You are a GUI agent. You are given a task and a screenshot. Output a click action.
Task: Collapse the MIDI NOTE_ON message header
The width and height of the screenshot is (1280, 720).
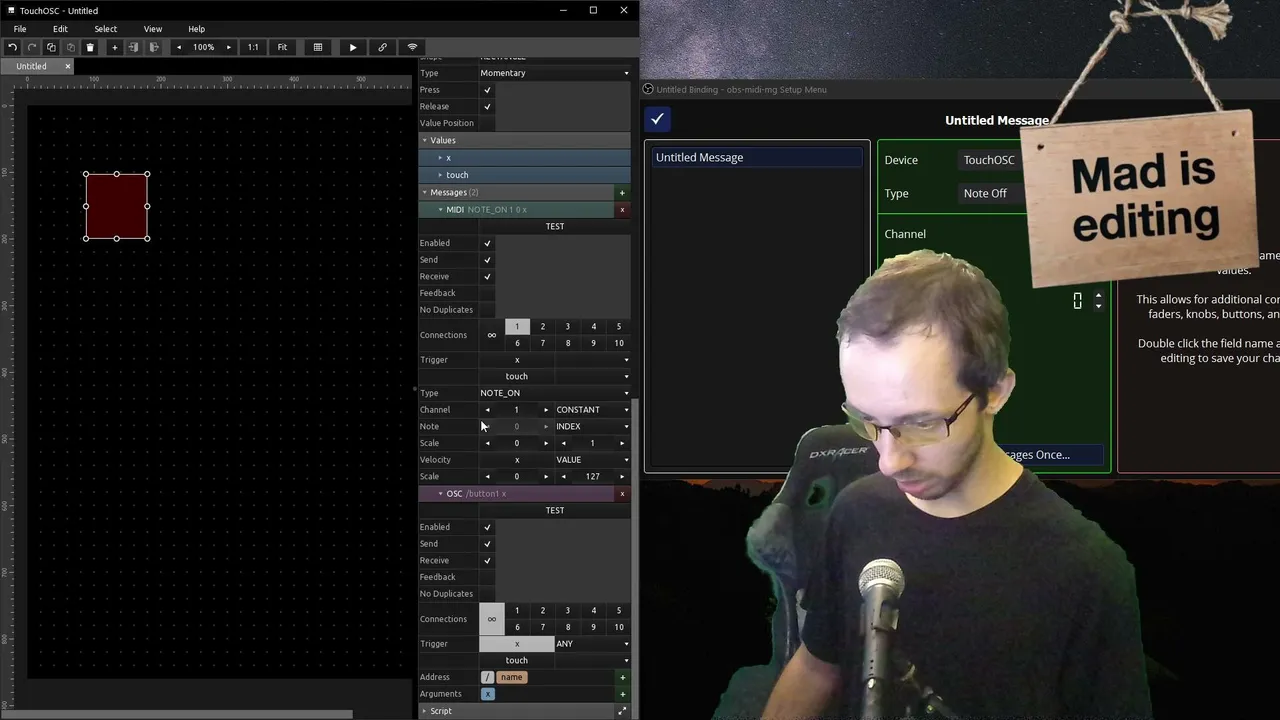440,210
